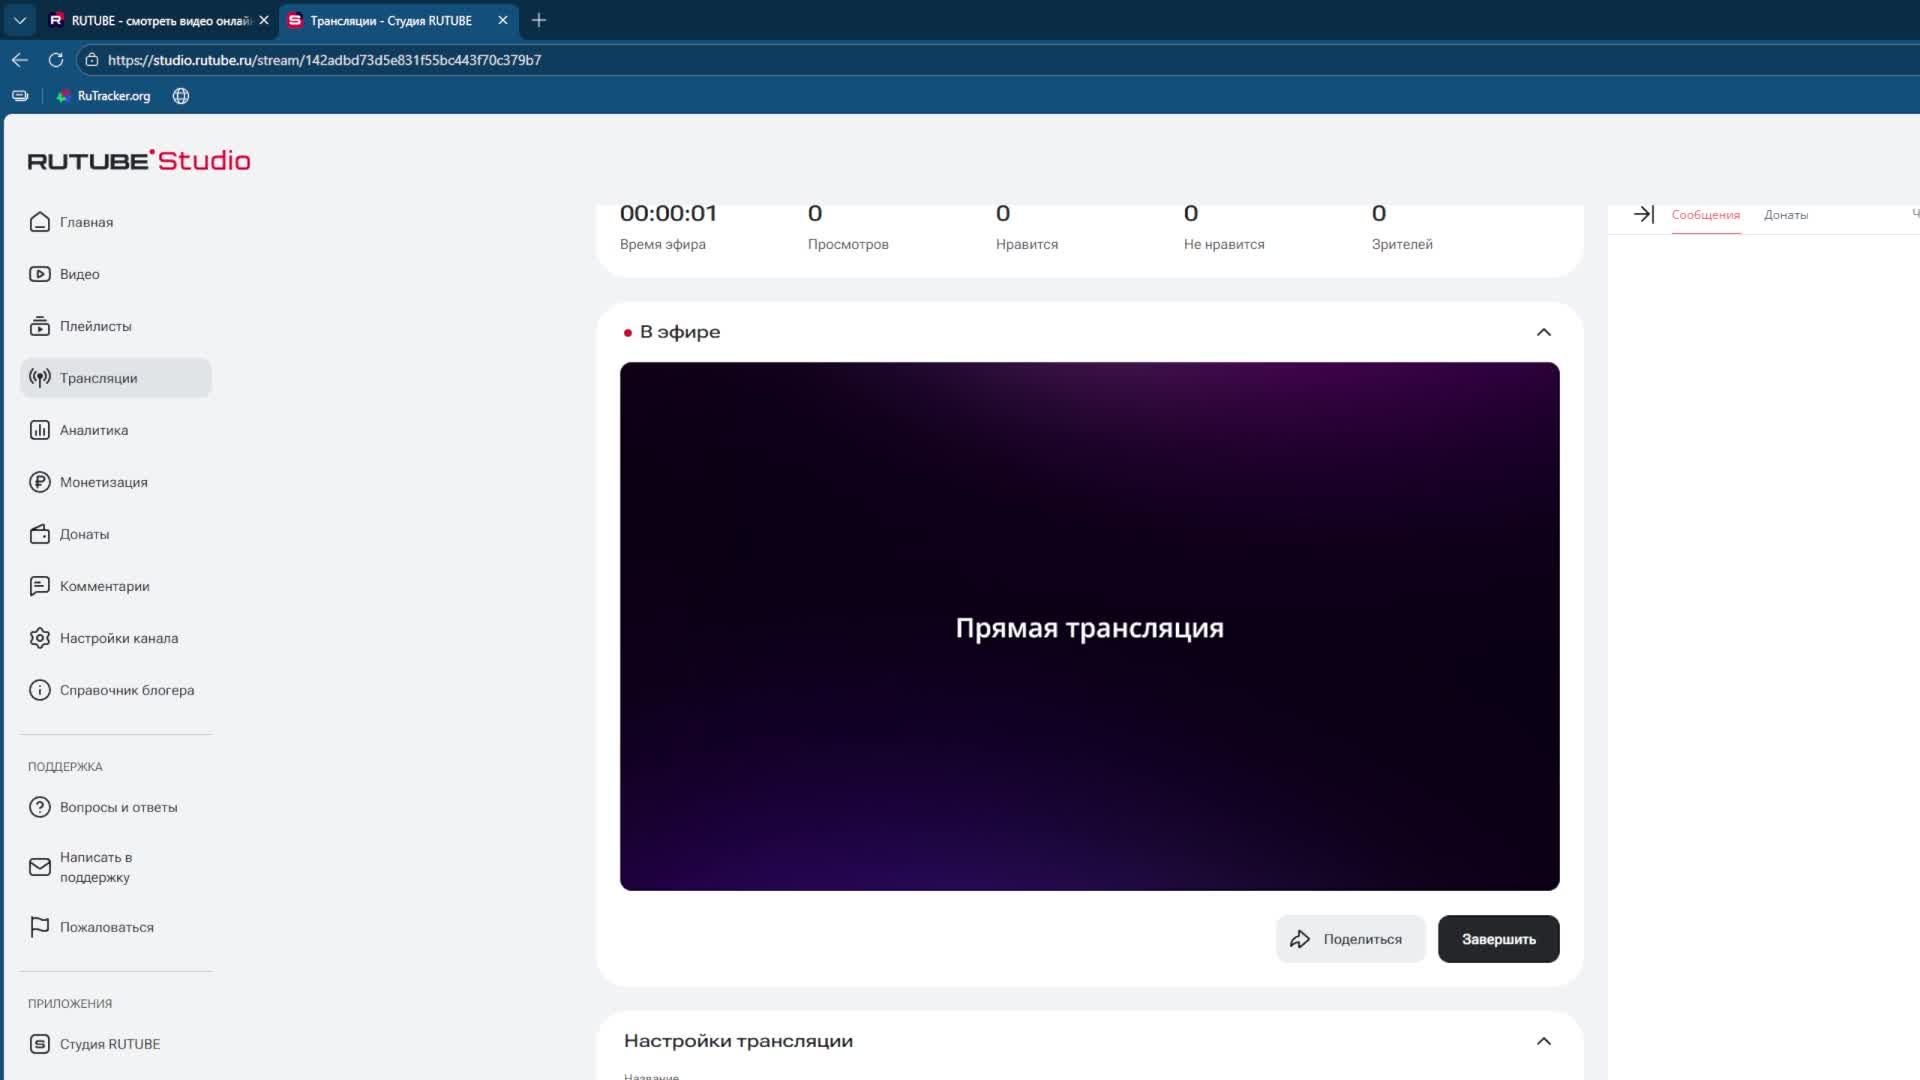Open Донаты wallet icon
The image size is (1920, 1080).
coord(40,534)
